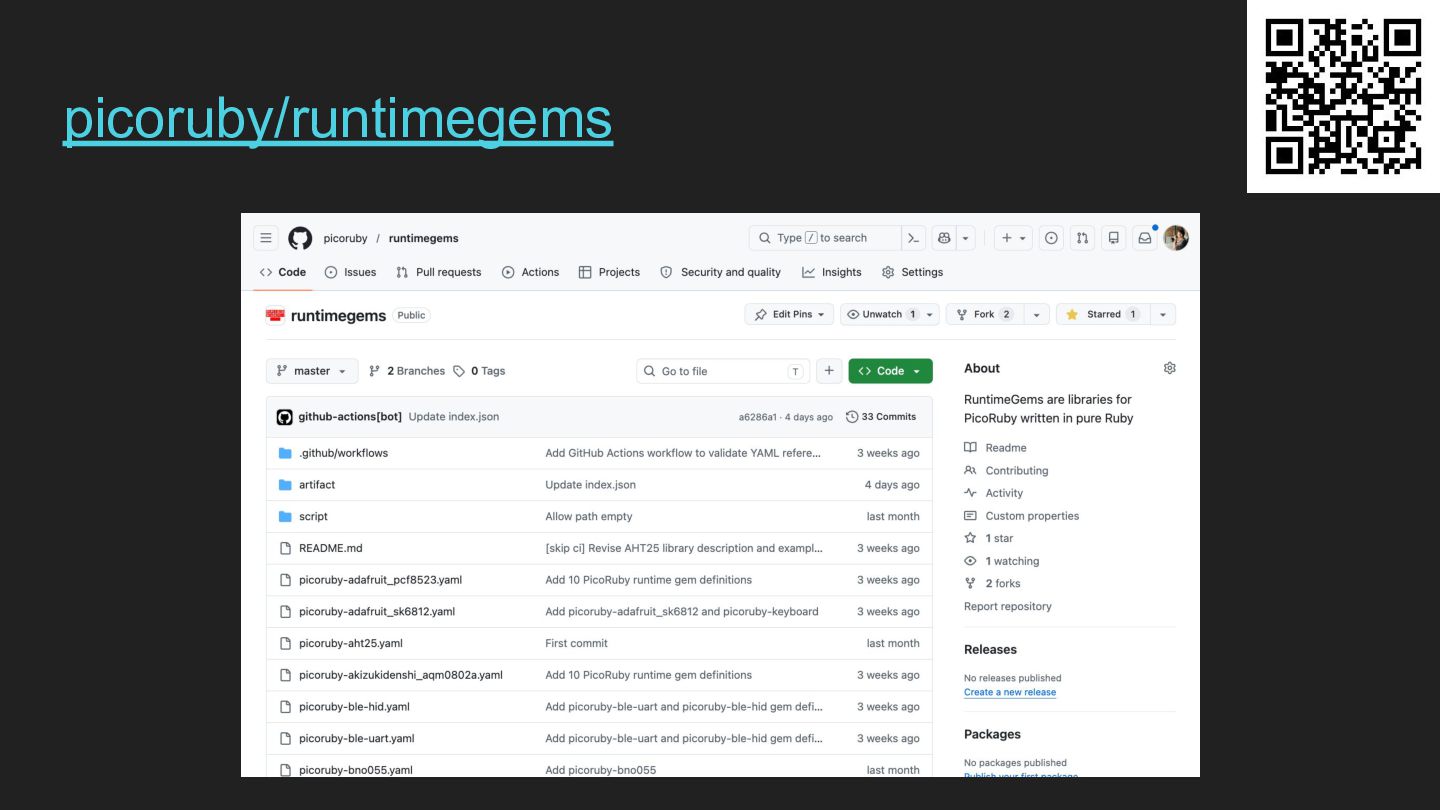Screen dimensions: 1440x810
Task: Open the Allow path empty commit message
Action: (589, 517)
